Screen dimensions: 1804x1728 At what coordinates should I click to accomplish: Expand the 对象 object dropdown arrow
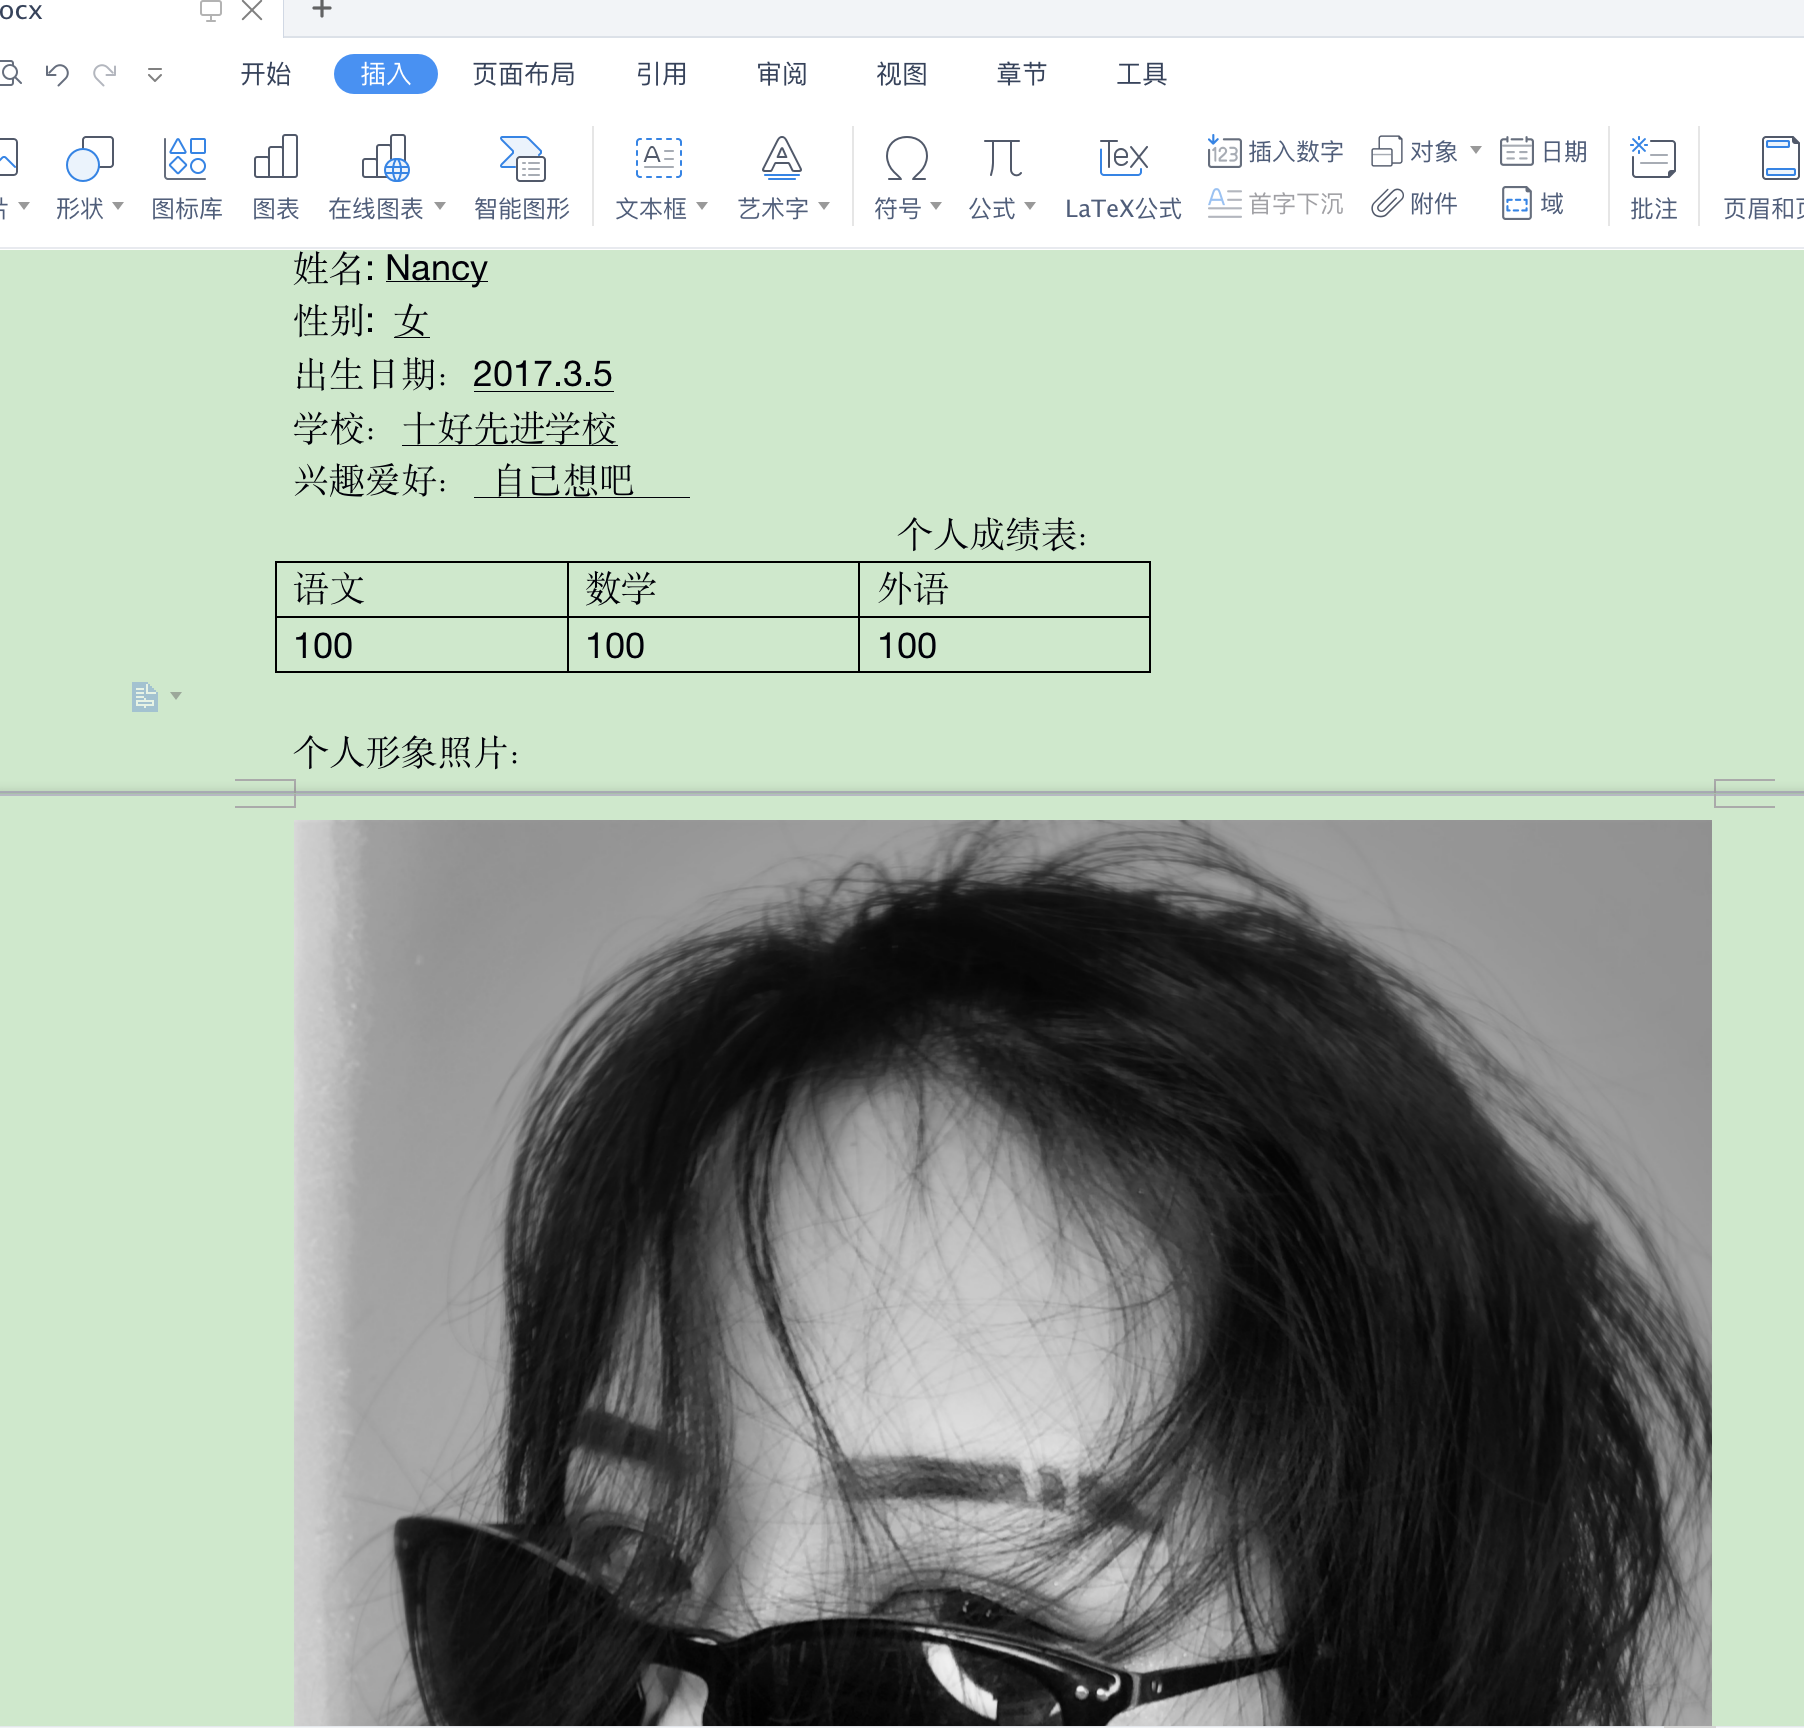(1474, 152)
